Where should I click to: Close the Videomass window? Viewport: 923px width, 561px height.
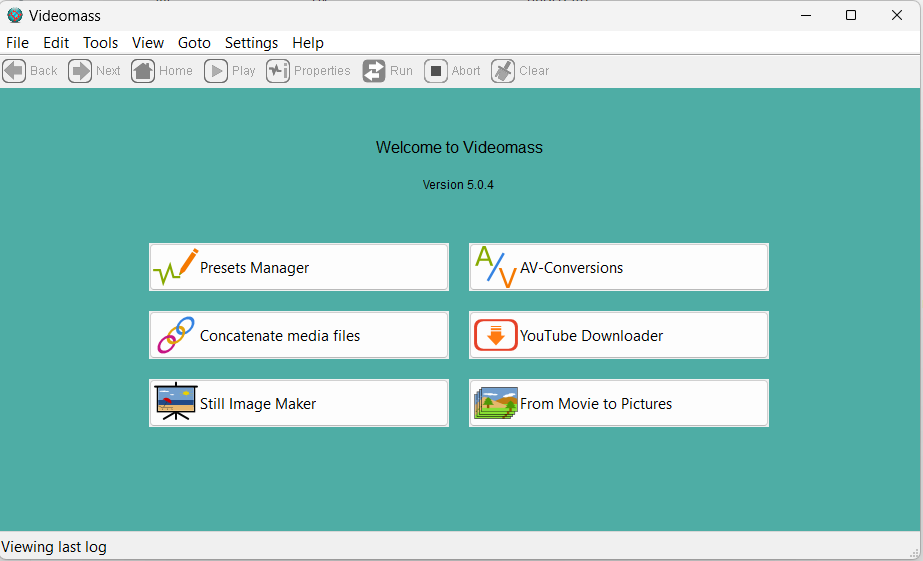[897, 15]
